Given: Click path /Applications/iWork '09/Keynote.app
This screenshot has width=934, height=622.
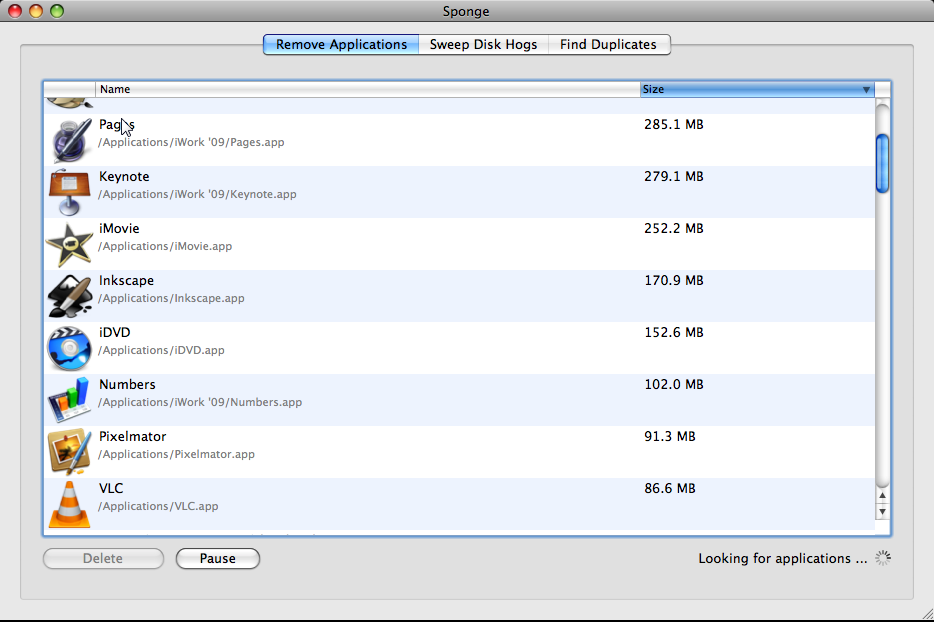Looking at the screenshot, I should 197,194.
